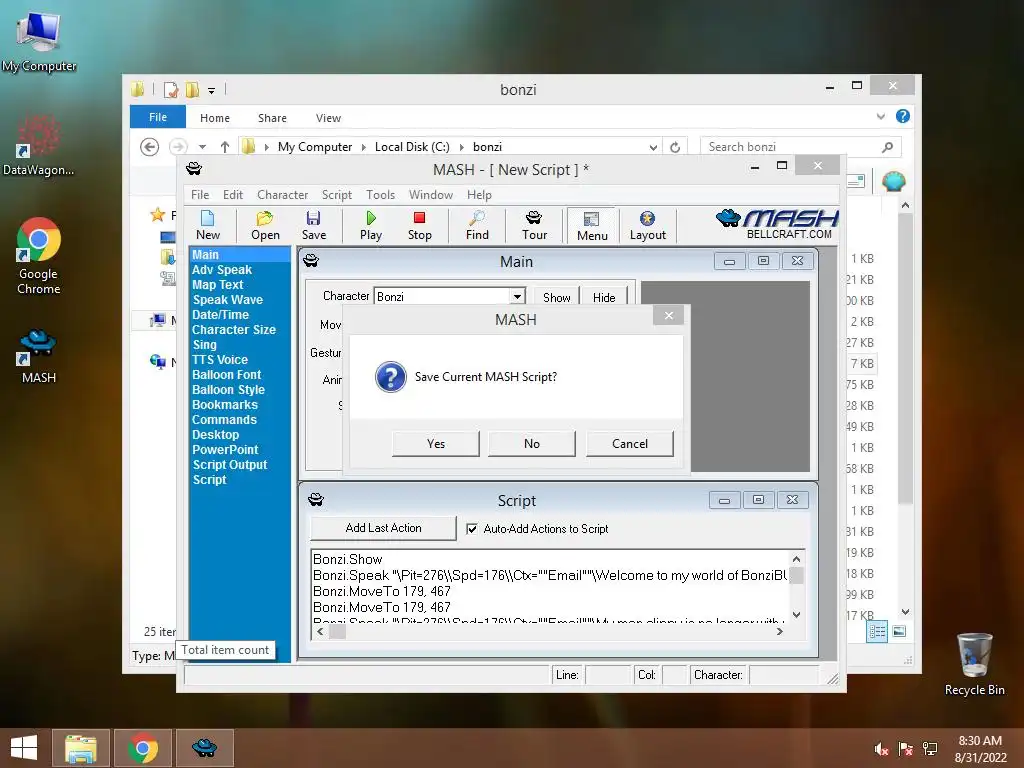Click the Explorer vertical scrollbar thumb

905,358
